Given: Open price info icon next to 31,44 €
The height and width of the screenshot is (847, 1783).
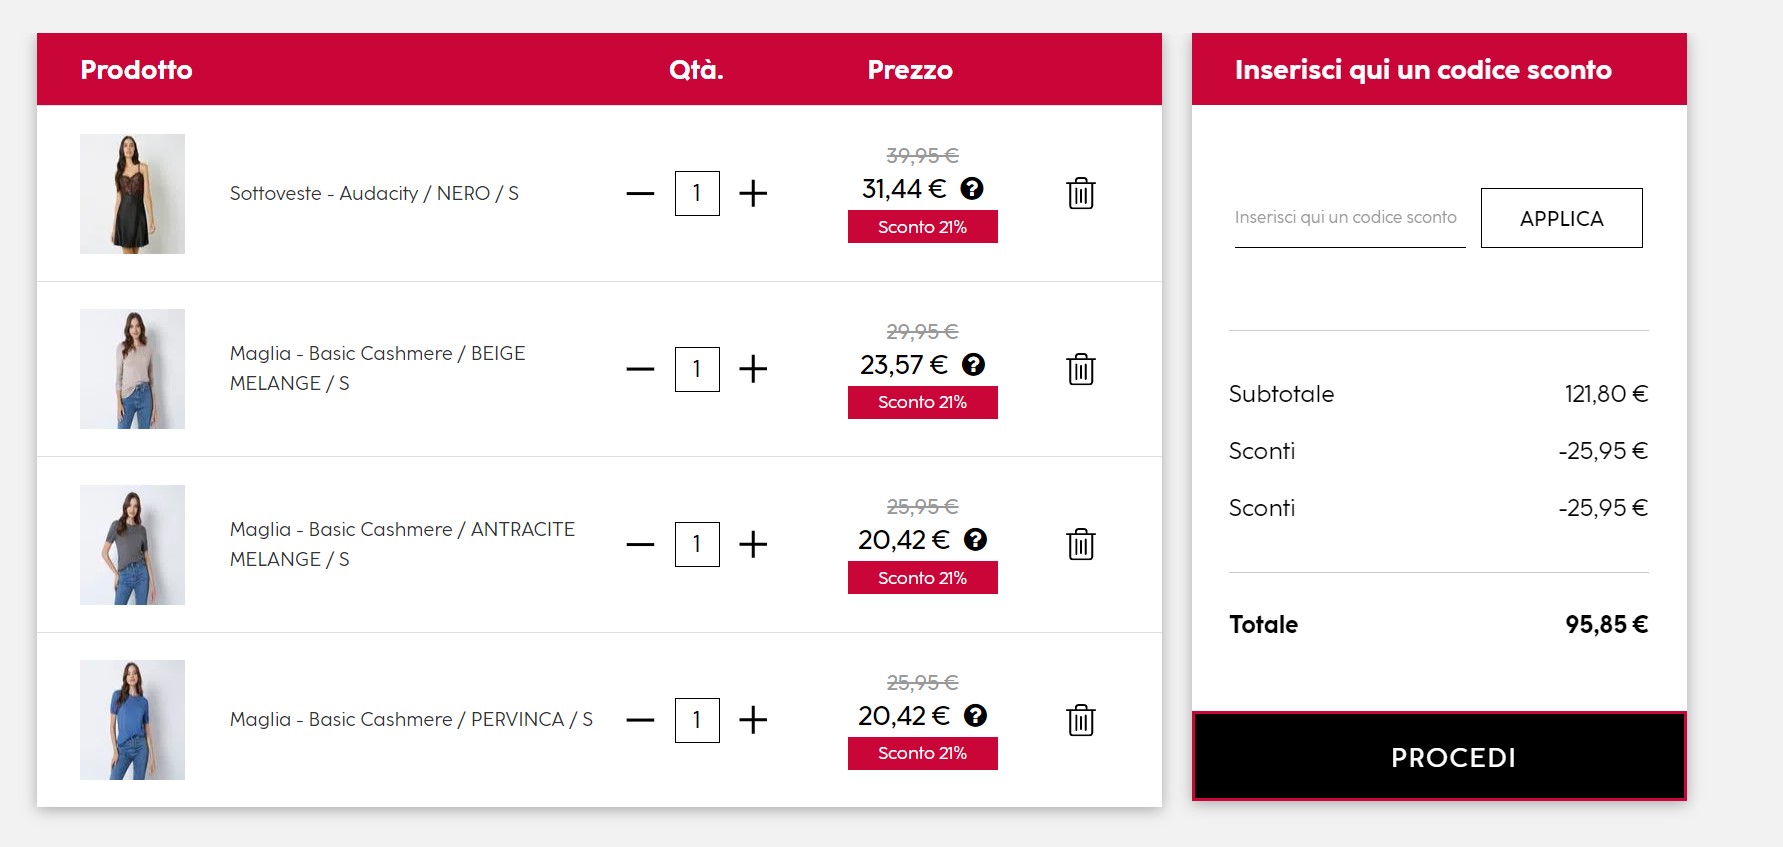Looking at the screenshot, I should tap(972, 188).
